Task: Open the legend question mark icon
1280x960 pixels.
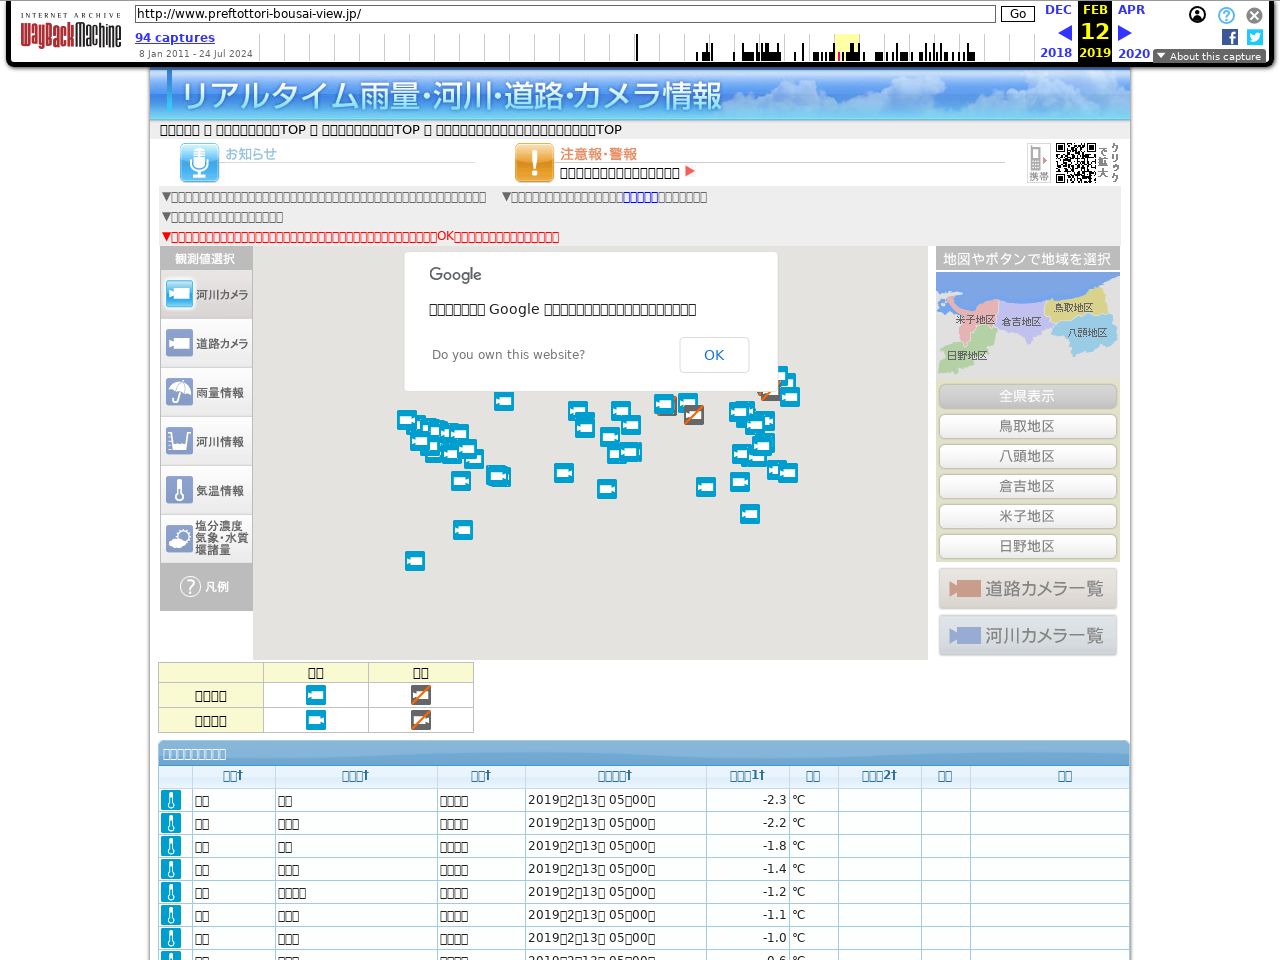Action: 190,587
